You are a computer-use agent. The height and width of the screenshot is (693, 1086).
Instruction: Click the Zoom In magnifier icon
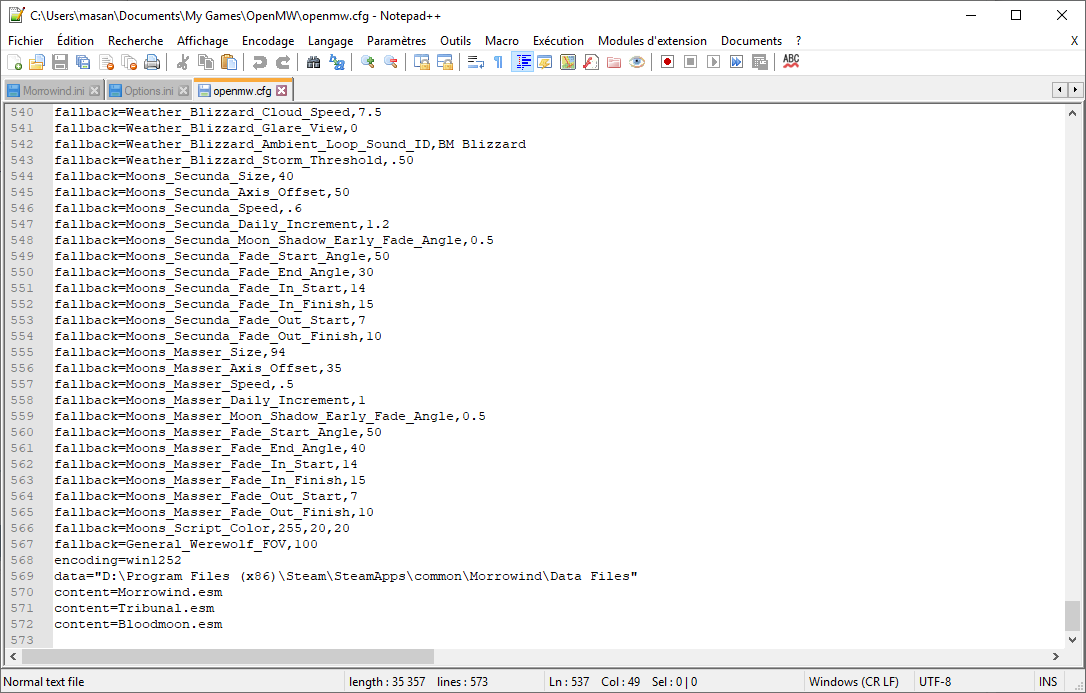(368, 62)
